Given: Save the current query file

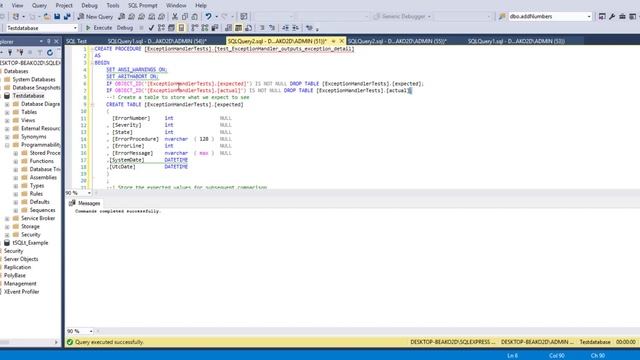Looking at the screenshot, I should click(57, 16).
